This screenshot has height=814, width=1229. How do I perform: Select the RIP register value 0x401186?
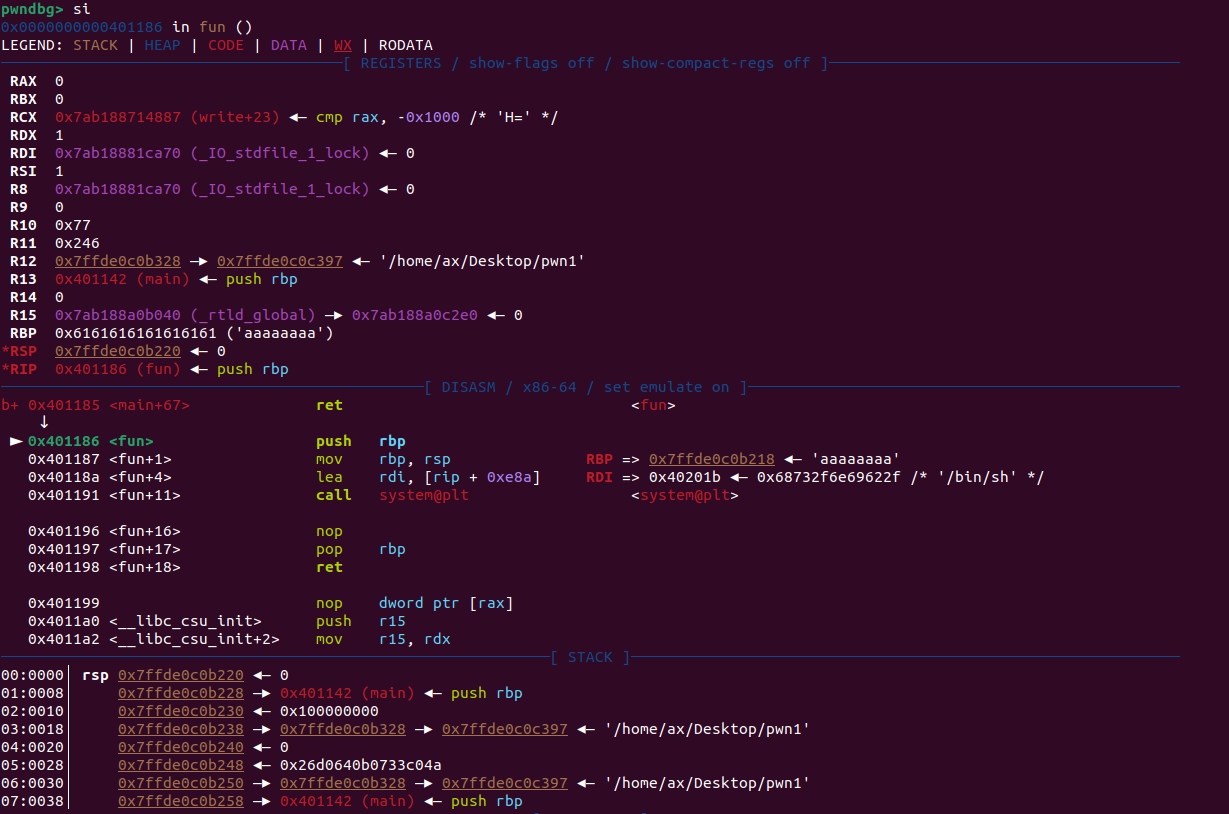tap(89, 369)
